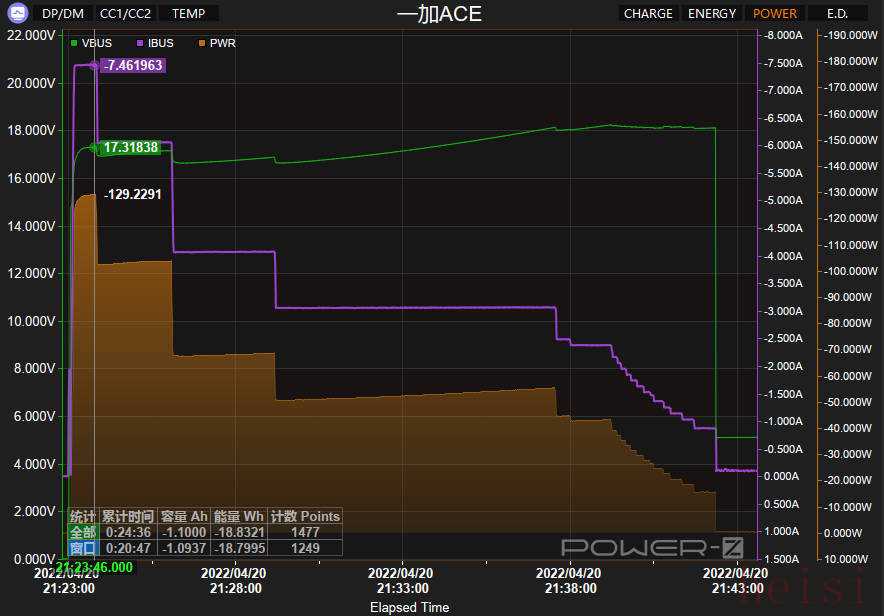Click the -8.000A current axis label
This screenshot has height=616, width=884.
click(x=783, y=35)
